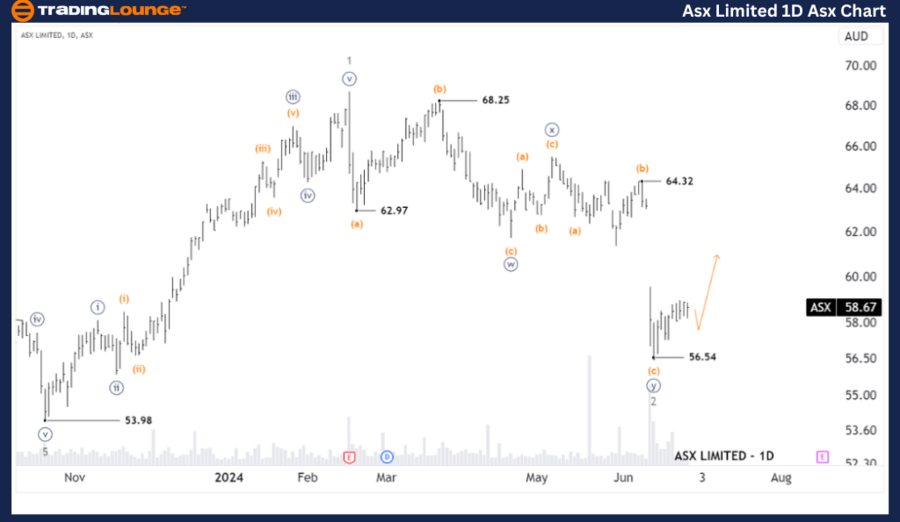Select the circled w wave label
The height and width of the screenshot is (522, 900).
coord(511,265)
